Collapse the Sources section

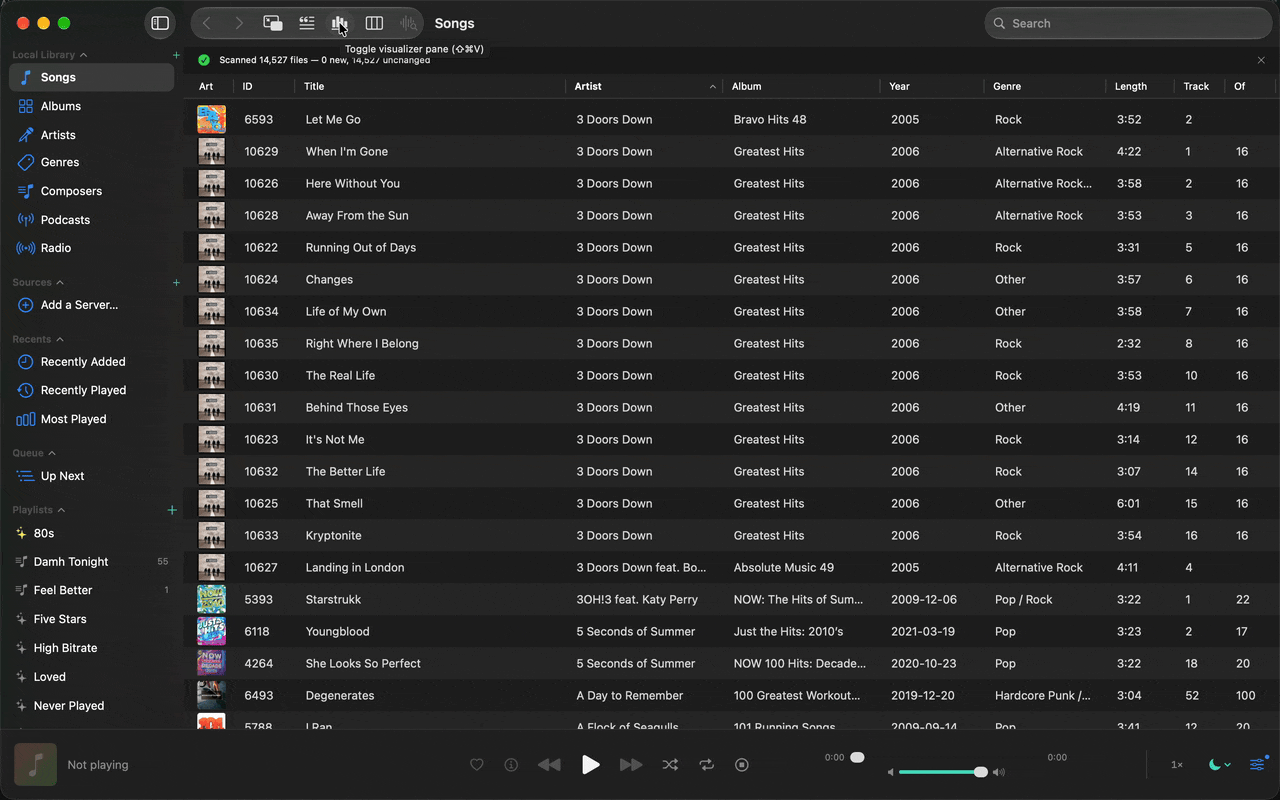(x=60, y=283)
